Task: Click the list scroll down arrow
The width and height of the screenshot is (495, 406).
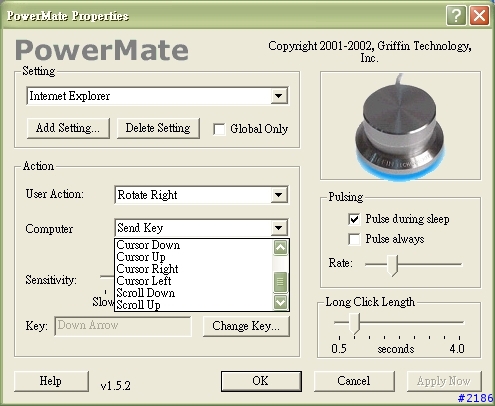Action: [280, 302]
